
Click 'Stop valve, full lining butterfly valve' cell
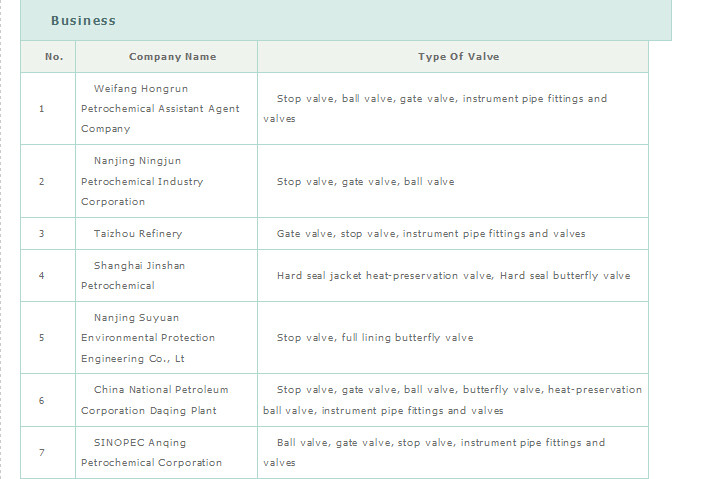tap(375, 338)
